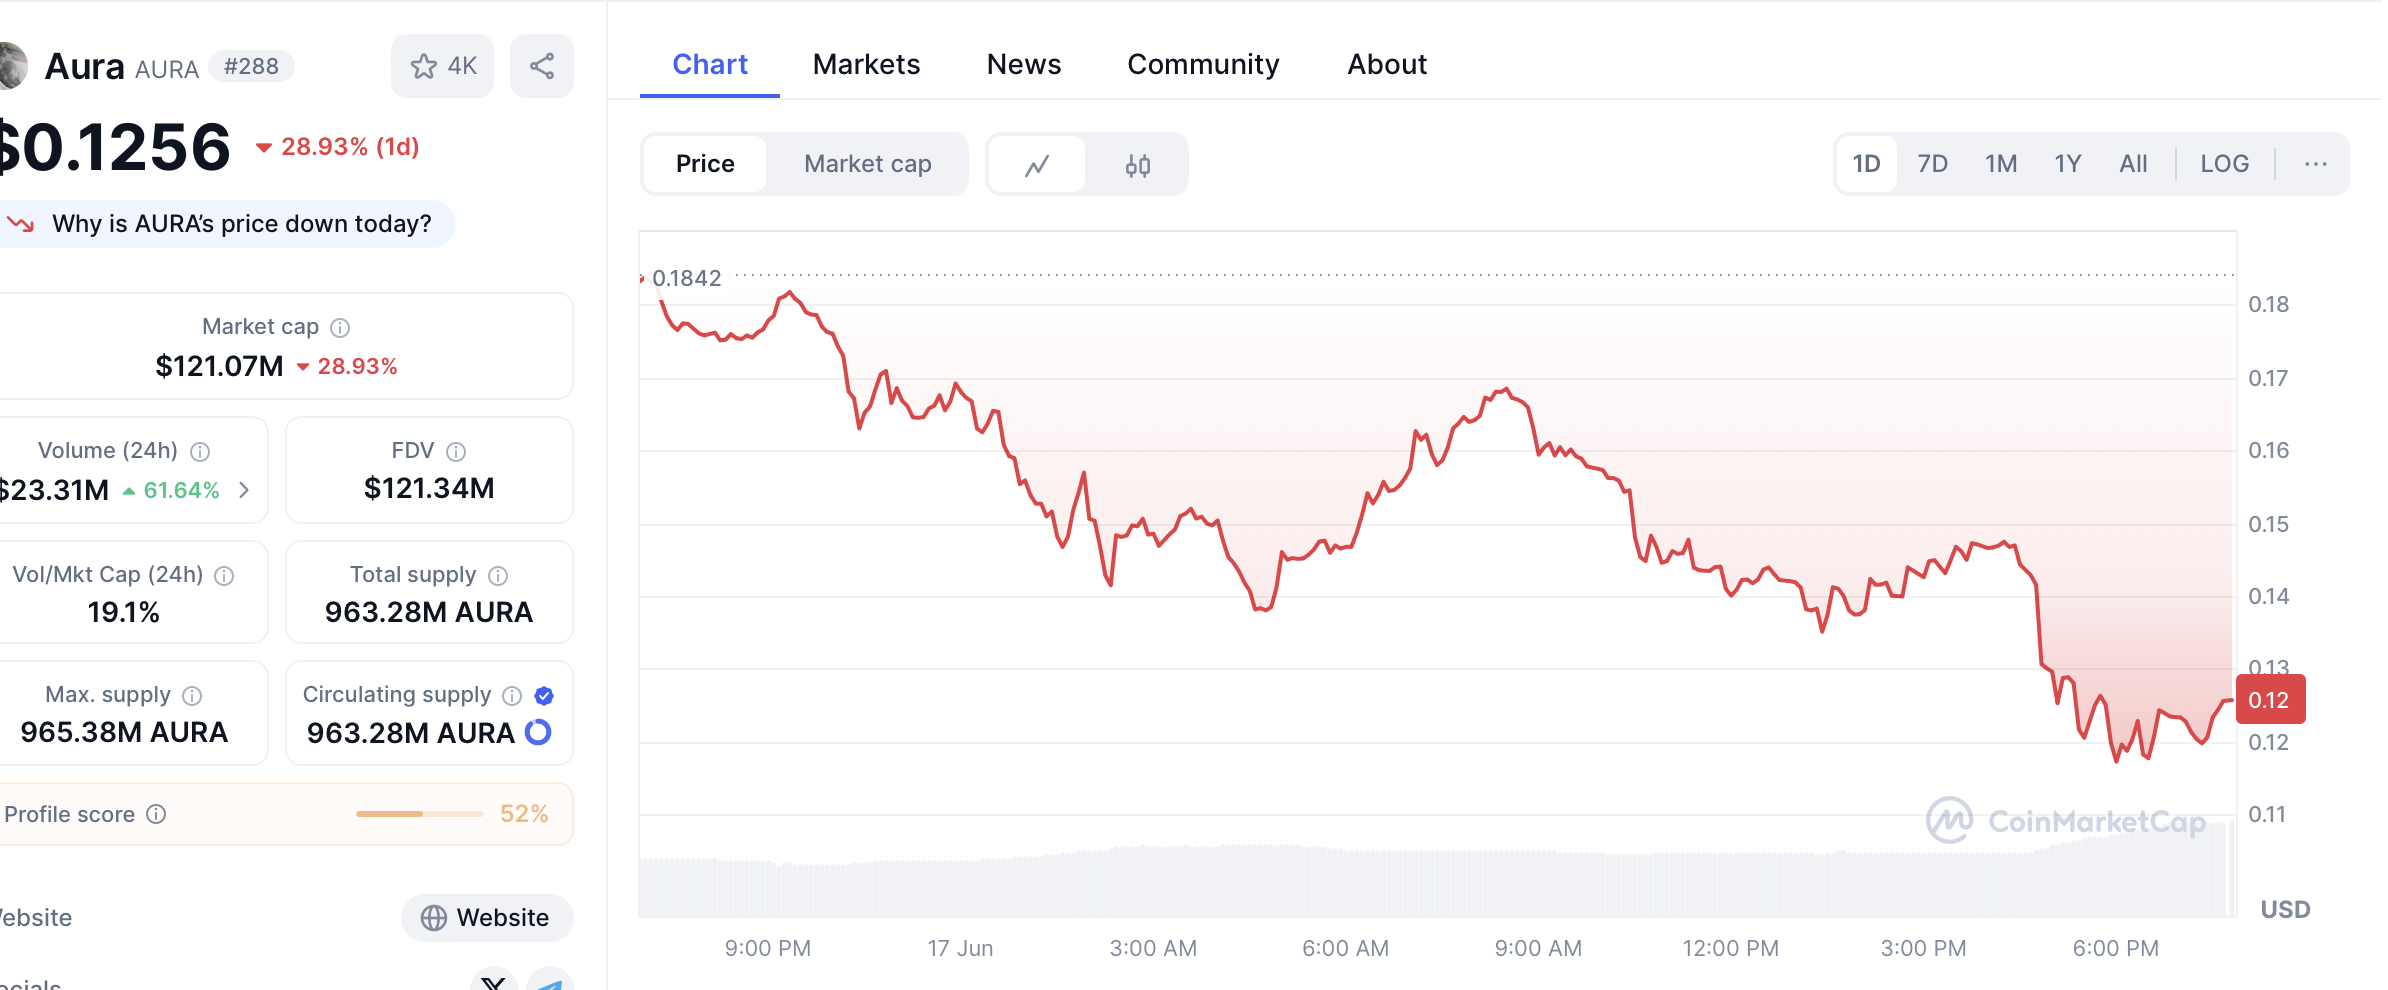
Task: Click the share icon button
Action: point(542,67)
